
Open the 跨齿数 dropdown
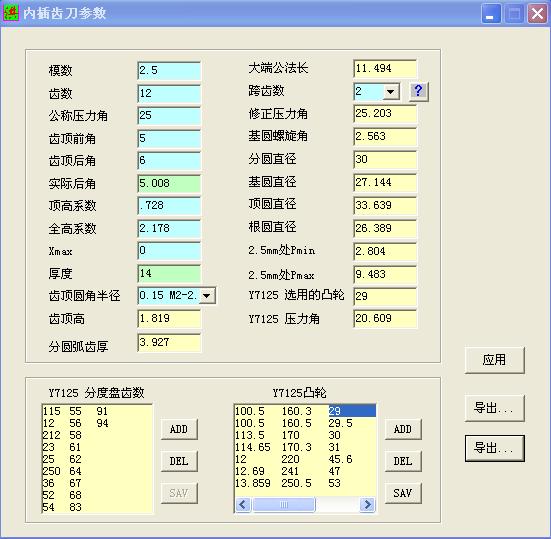click(390, 92)
